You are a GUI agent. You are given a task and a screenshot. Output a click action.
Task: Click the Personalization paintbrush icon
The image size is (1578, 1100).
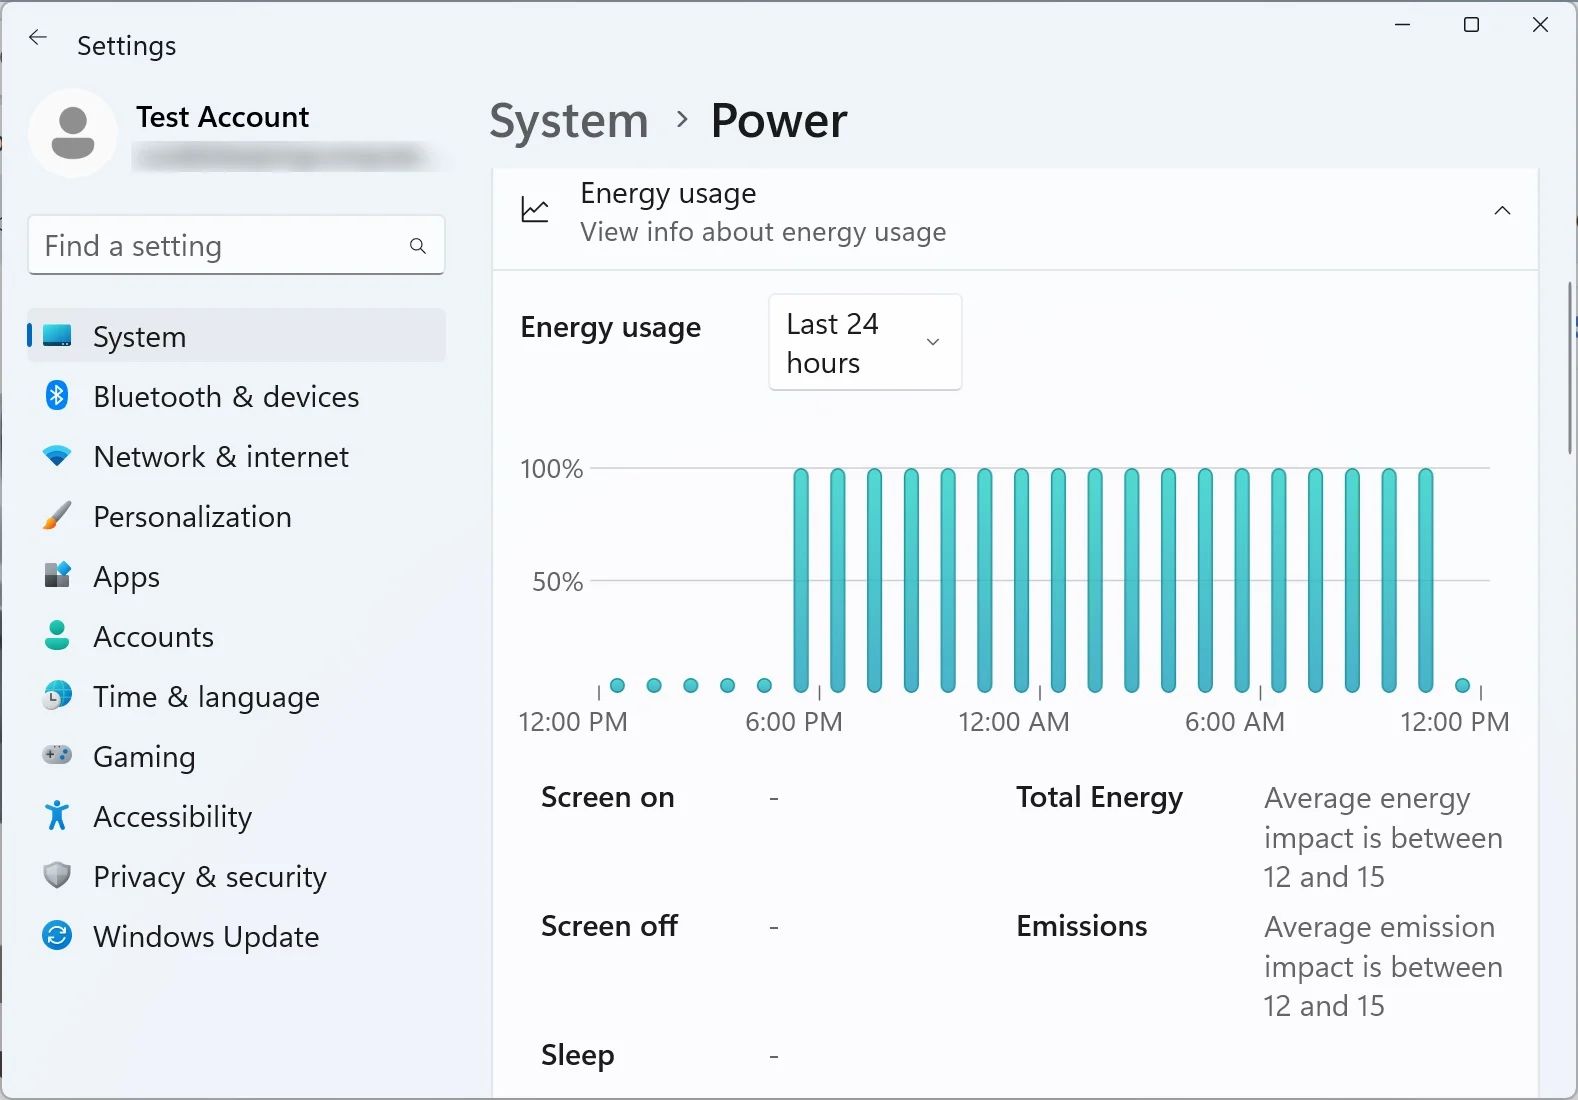[x=57, y=516]
